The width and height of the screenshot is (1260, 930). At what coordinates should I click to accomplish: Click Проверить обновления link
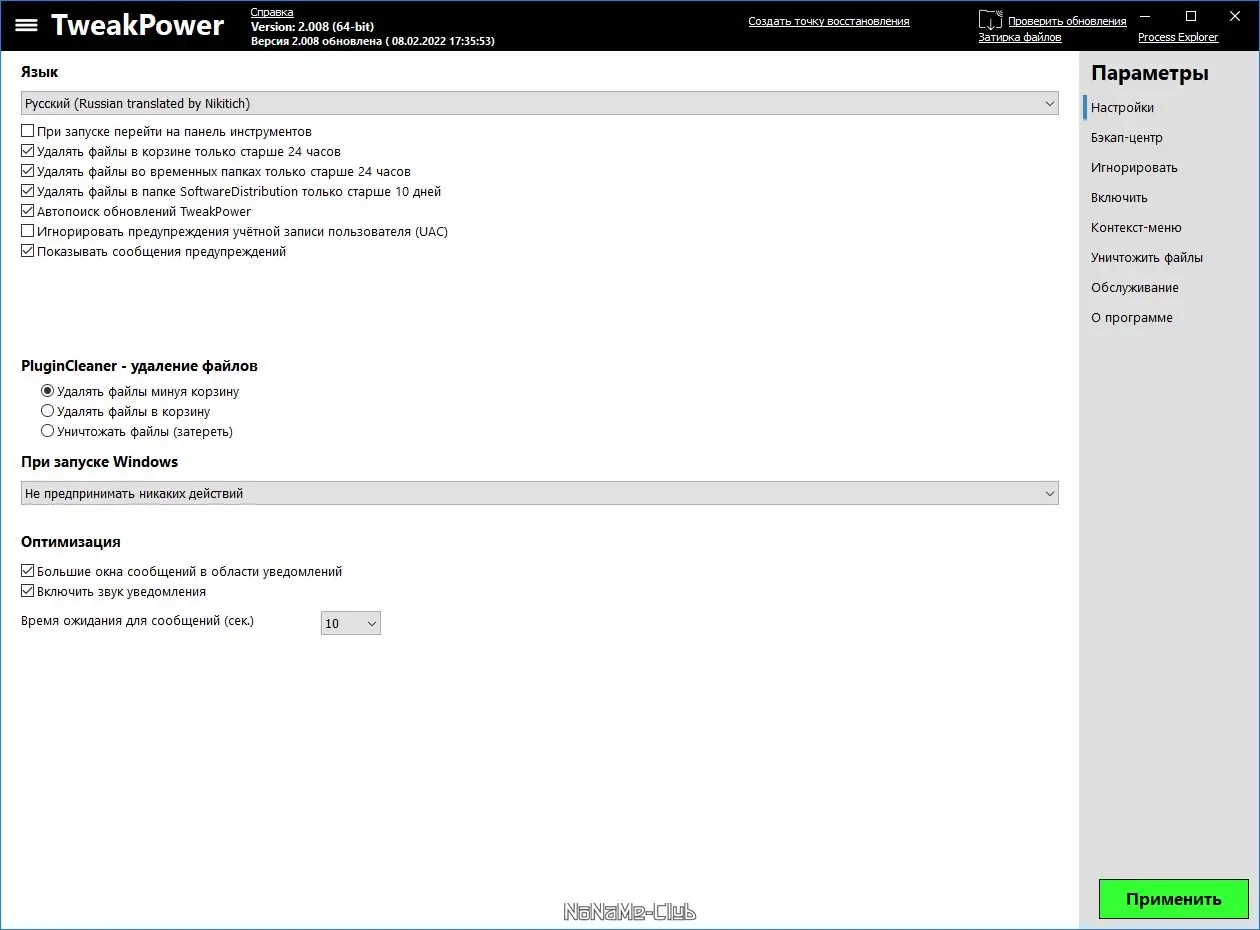[1067, 21]
